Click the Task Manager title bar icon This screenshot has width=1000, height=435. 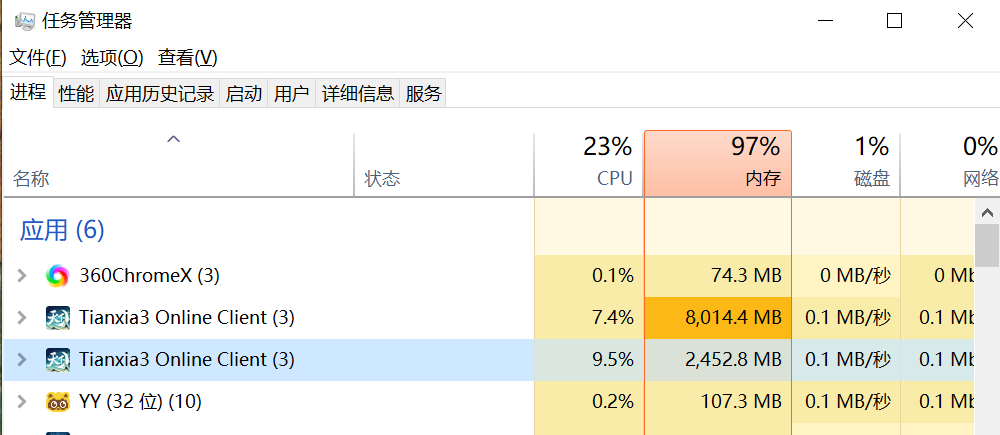click(x=25, y=22)
